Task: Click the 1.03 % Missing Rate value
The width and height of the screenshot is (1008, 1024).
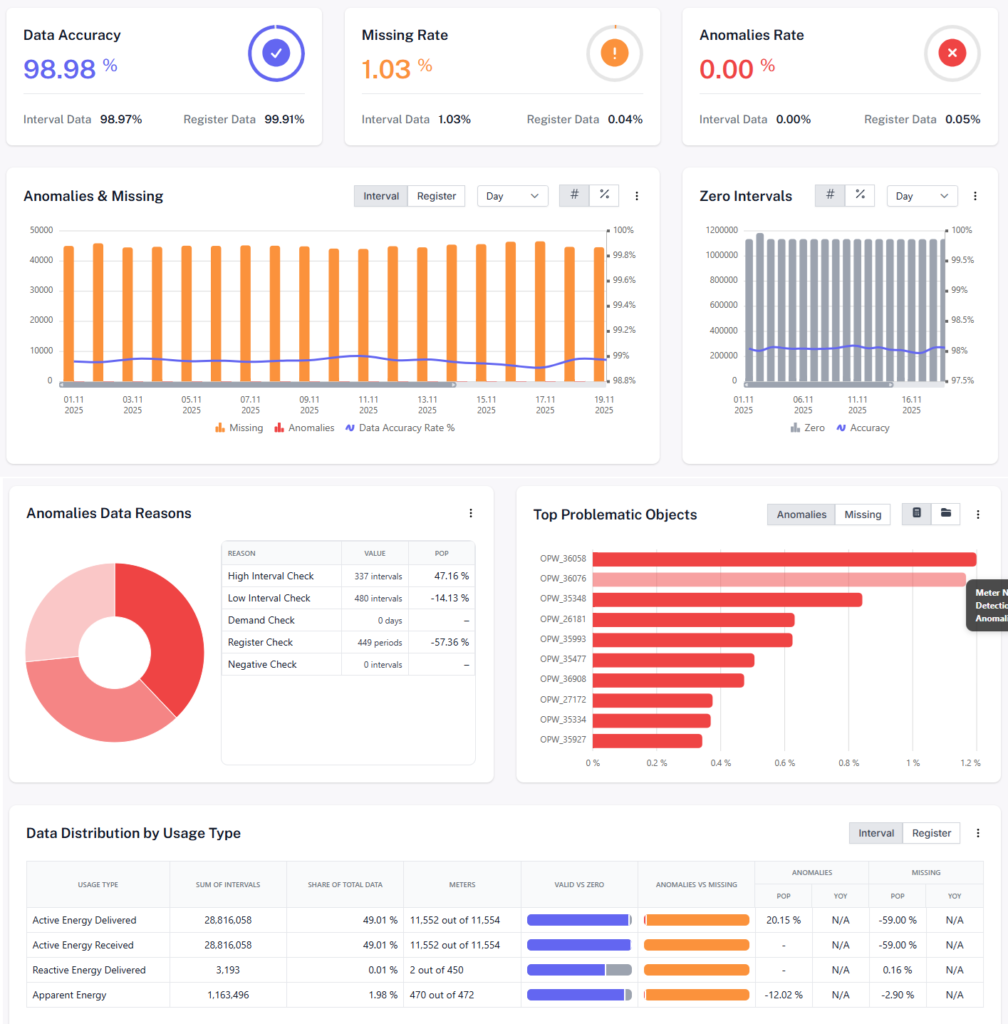Action: tap(397, 69)
